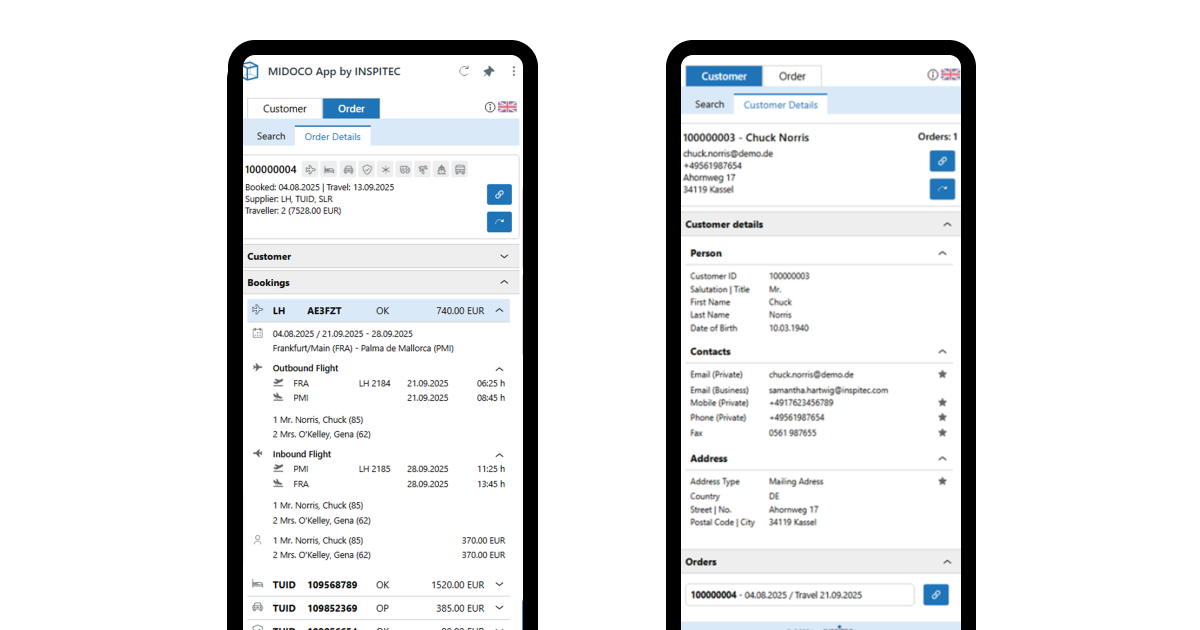Click blue share arrow button under Orders: 1
Image resolution: width=1200 pixels, height=630 pixels.
[x=942, y=189]
